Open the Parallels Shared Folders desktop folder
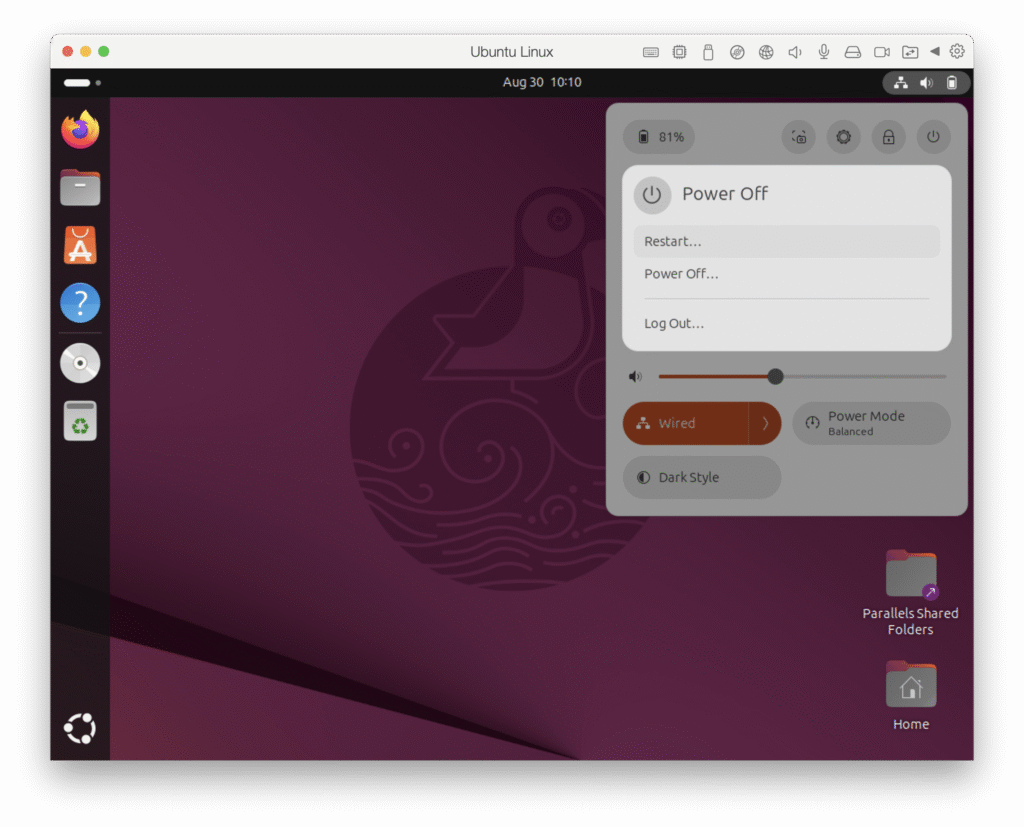The height and width of the screenshot is (827, 1024). 910,594
